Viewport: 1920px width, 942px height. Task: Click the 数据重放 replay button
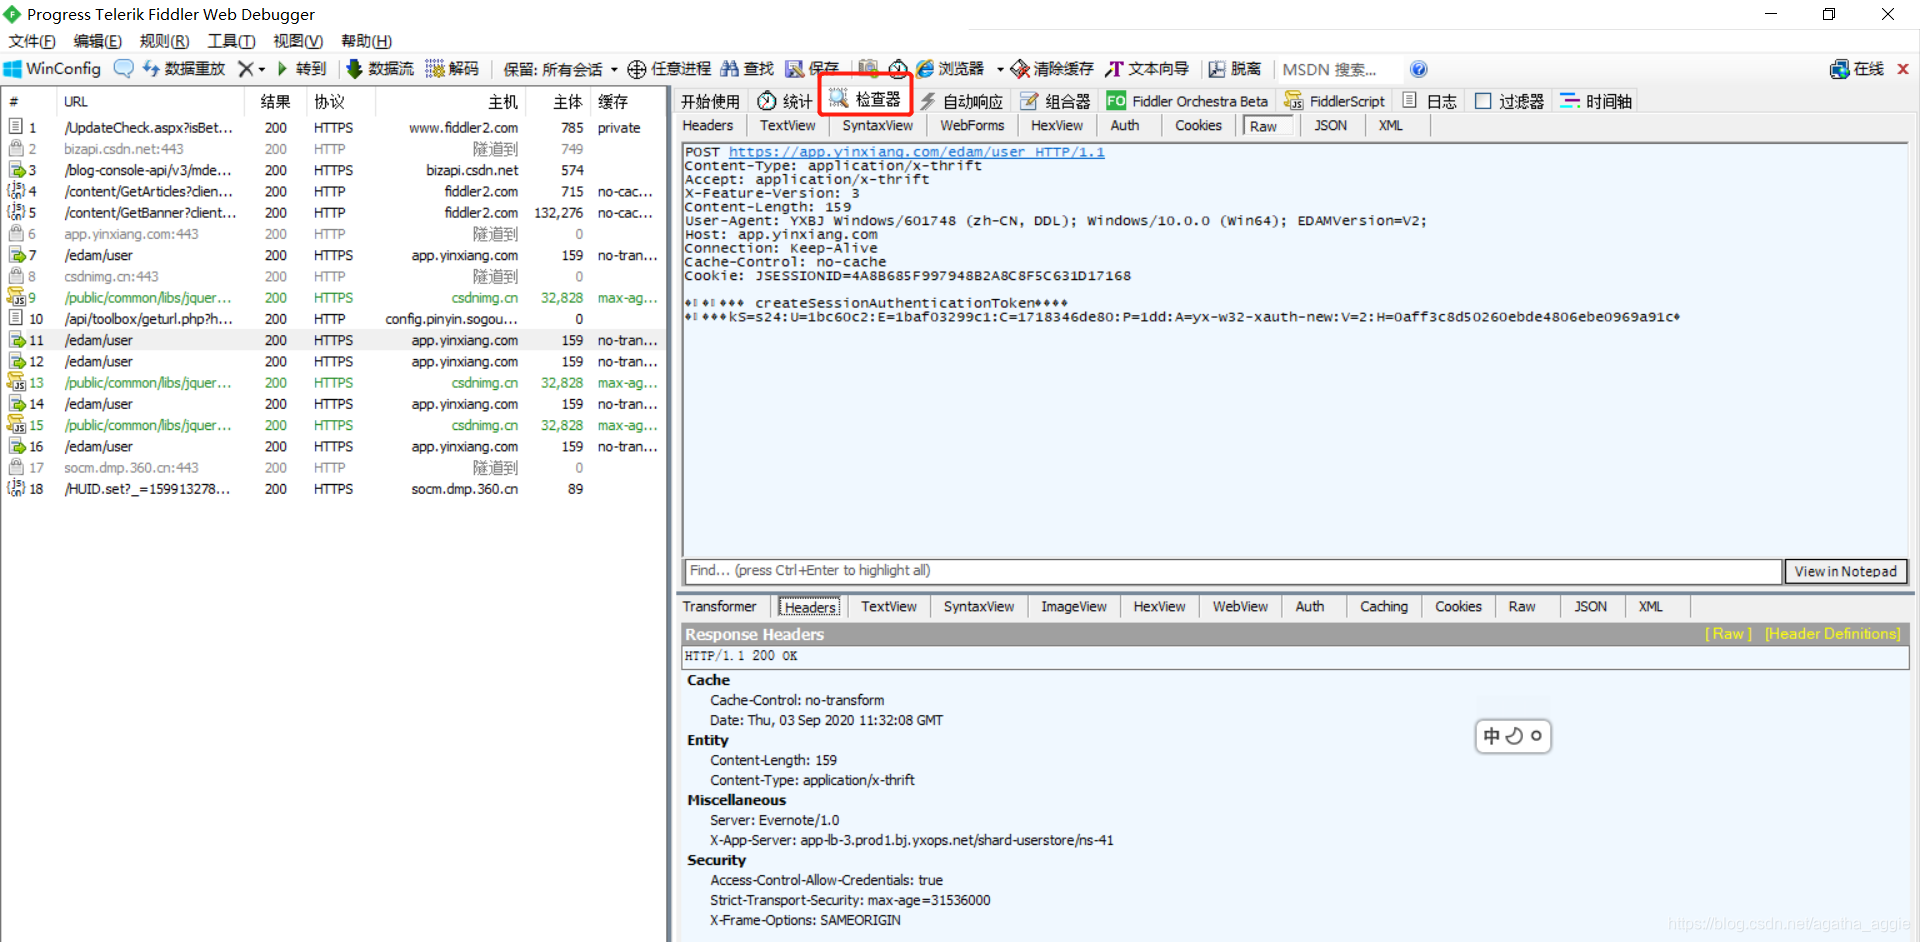pyautogui.click(x=184, y=69)
